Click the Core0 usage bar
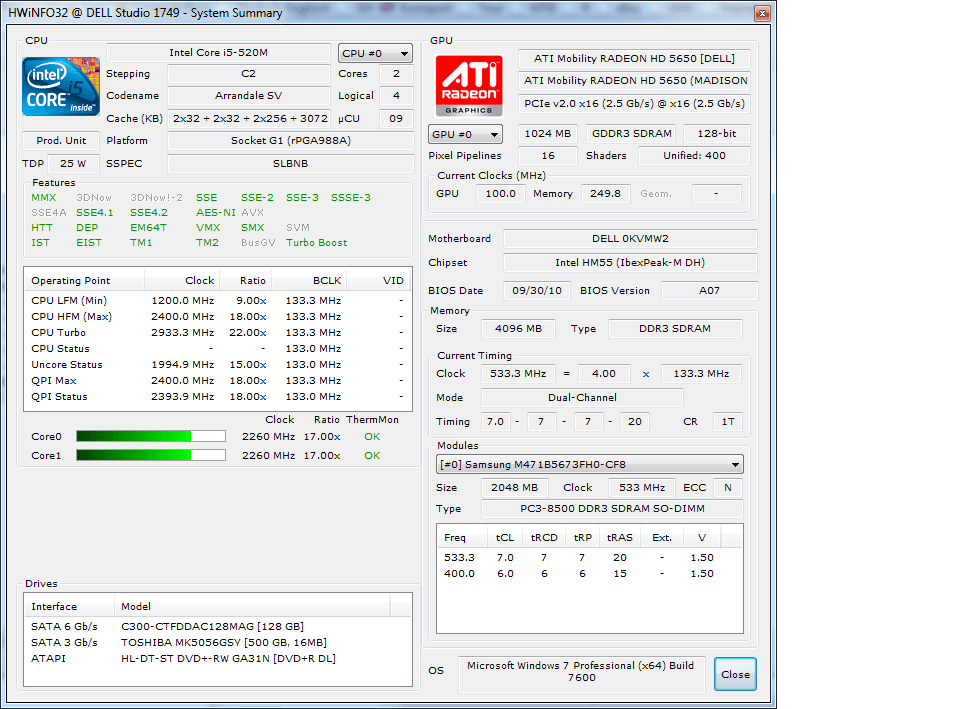 point(151,437)
